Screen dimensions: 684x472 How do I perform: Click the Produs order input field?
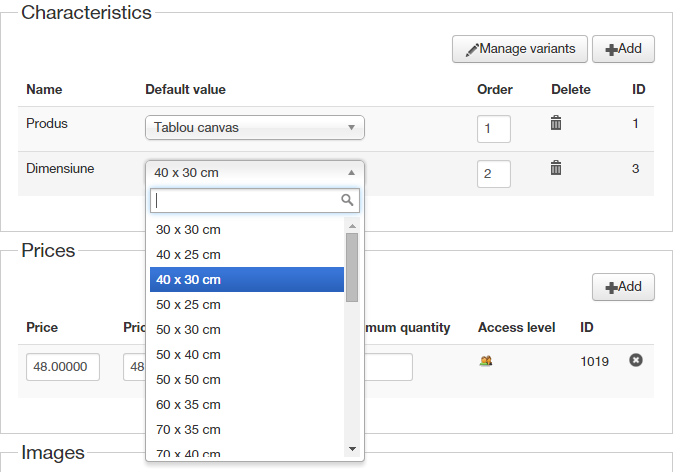click(493, 129)
